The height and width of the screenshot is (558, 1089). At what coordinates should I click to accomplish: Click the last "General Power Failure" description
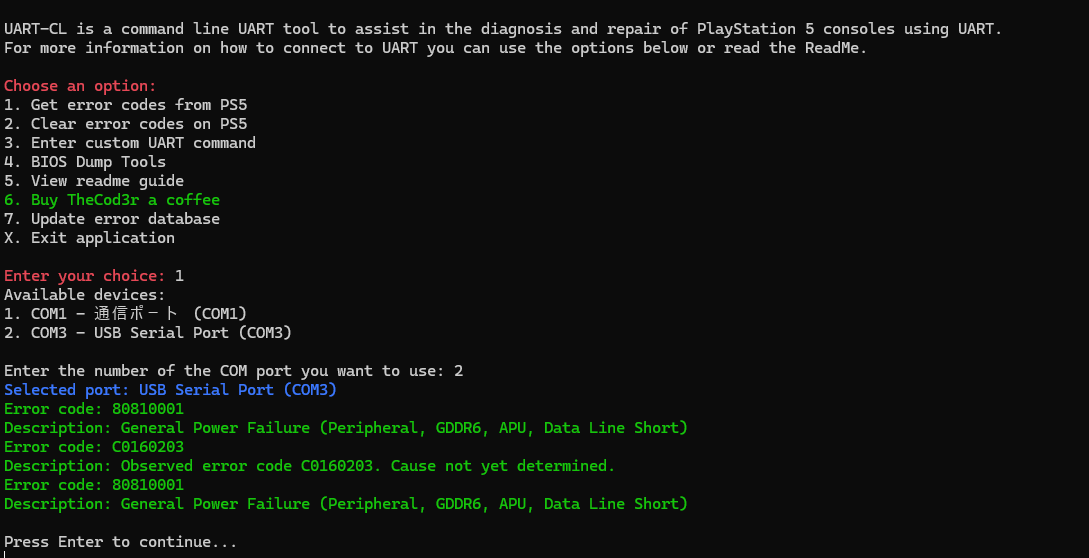point(345,504)
